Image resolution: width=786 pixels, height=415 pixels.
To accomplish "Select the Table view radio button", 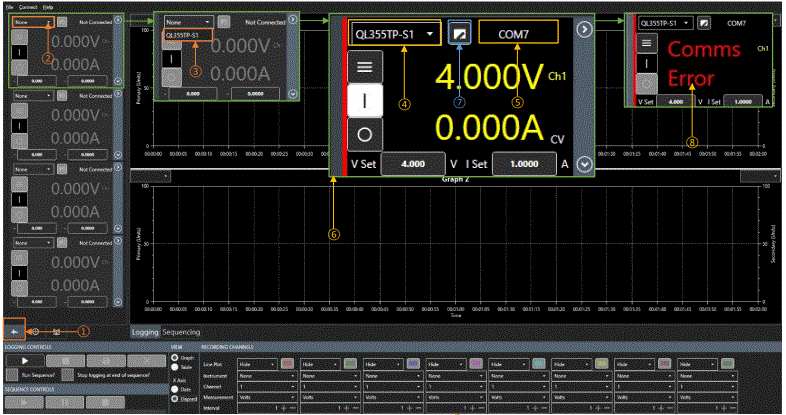I will coord(175,367).
